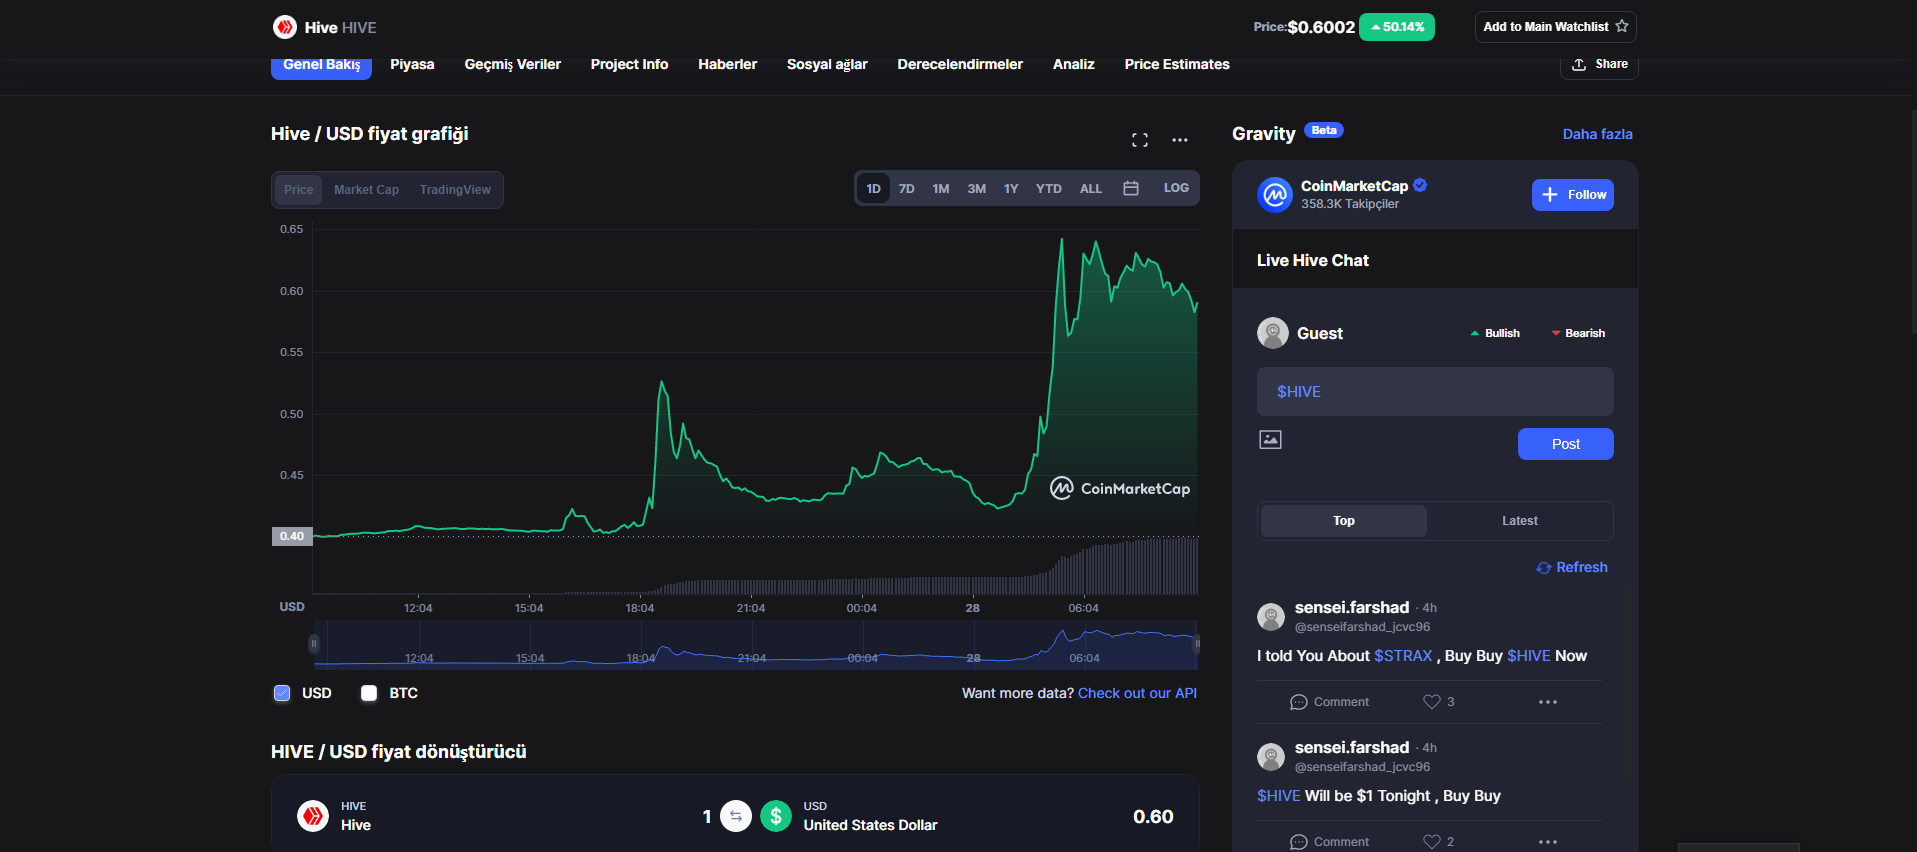
Task: Click the sensei.farshad avatar on the $STRAX post
Action: 1271,617
